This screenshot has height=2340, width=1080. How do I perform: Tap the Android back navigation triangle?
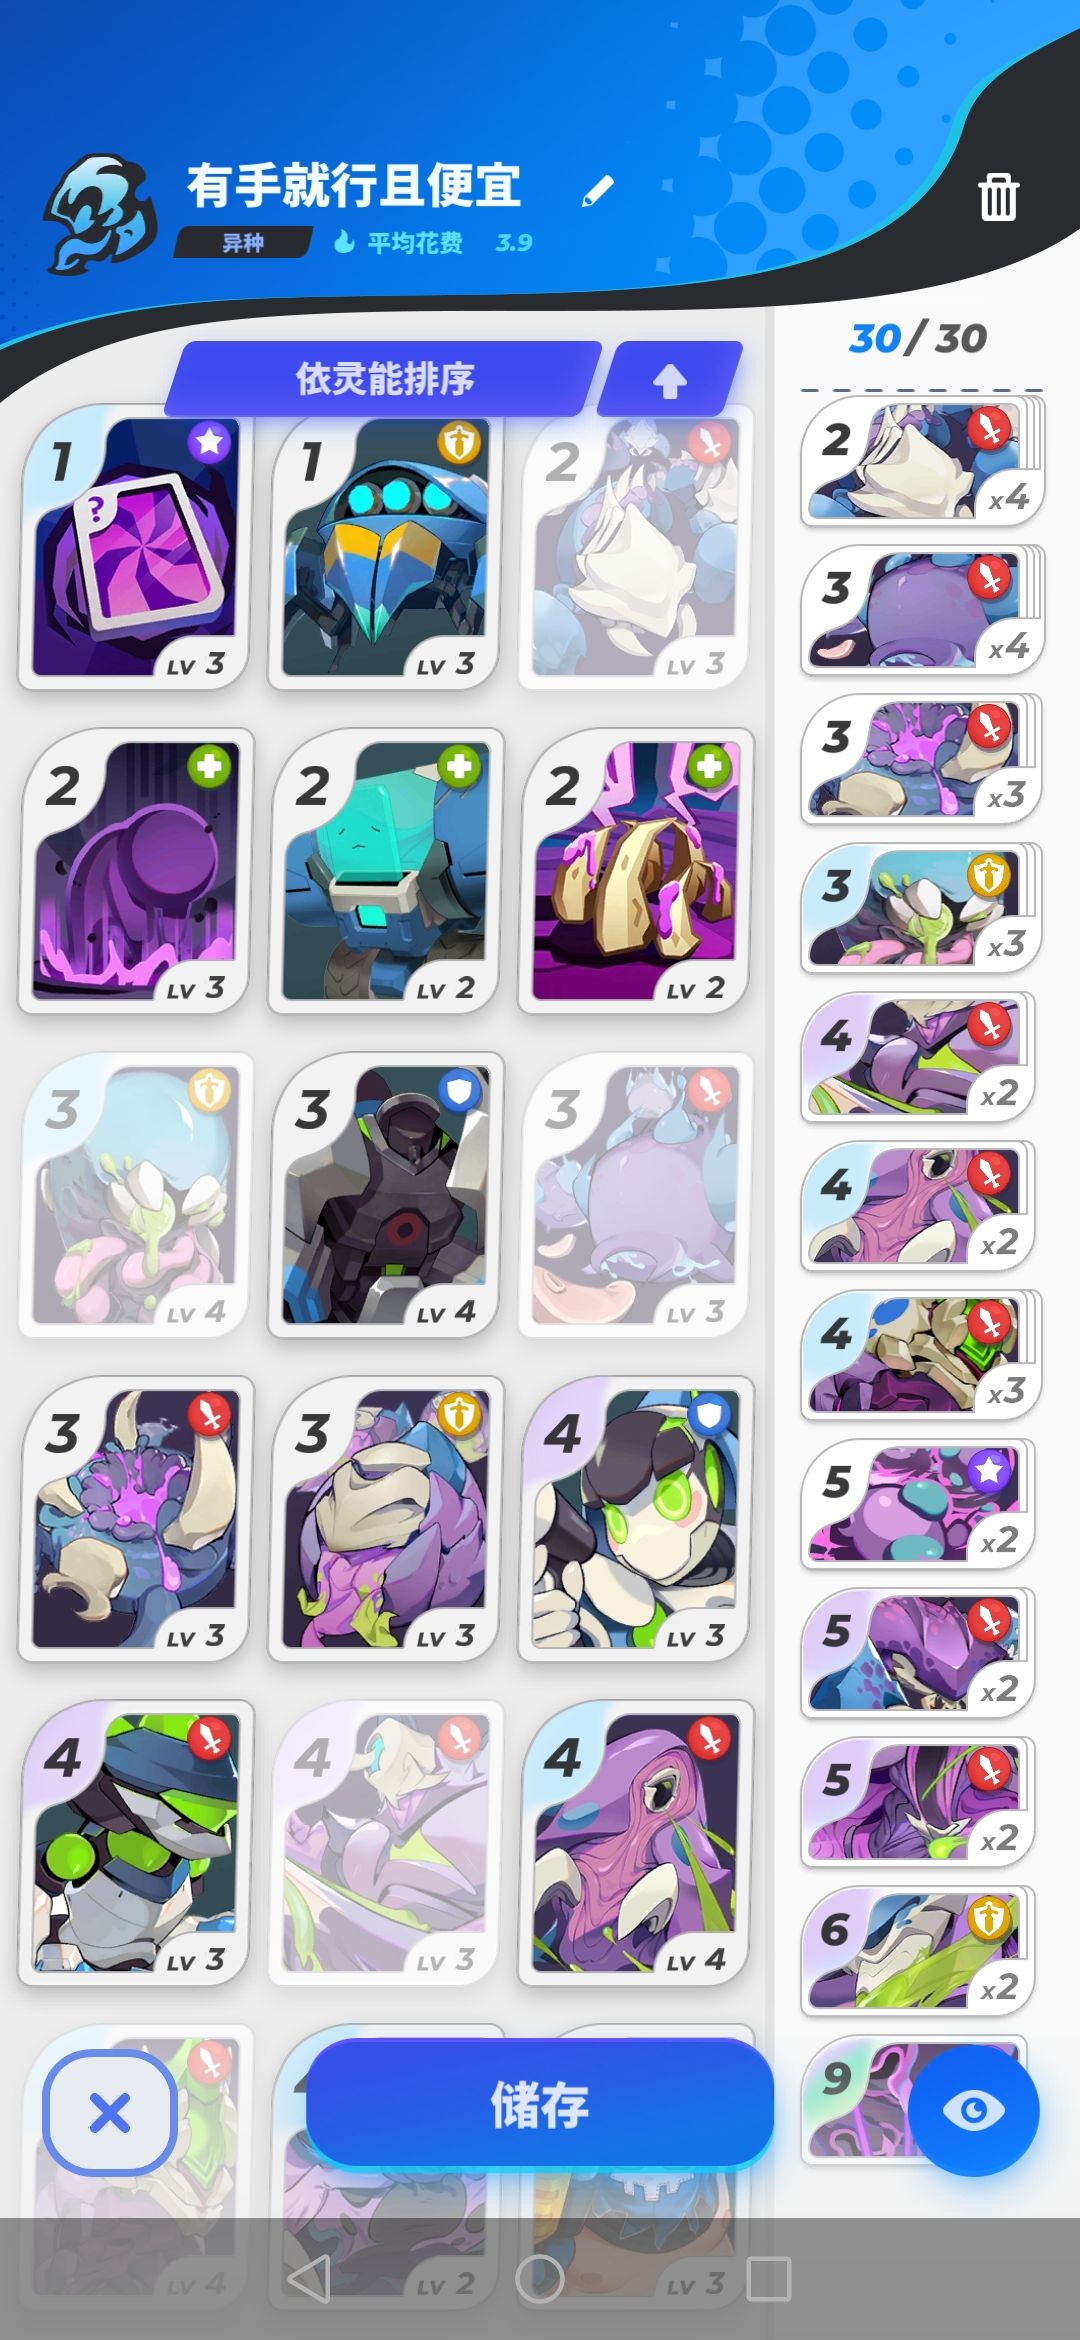pos(309,2279)
